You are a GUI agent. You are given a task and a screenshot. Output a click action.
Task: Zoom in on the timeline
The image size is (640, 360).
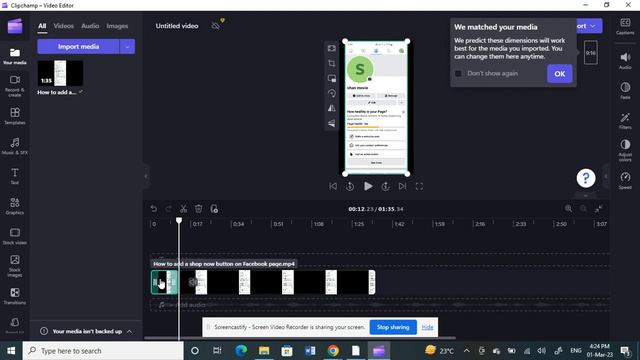pos(568,209)
